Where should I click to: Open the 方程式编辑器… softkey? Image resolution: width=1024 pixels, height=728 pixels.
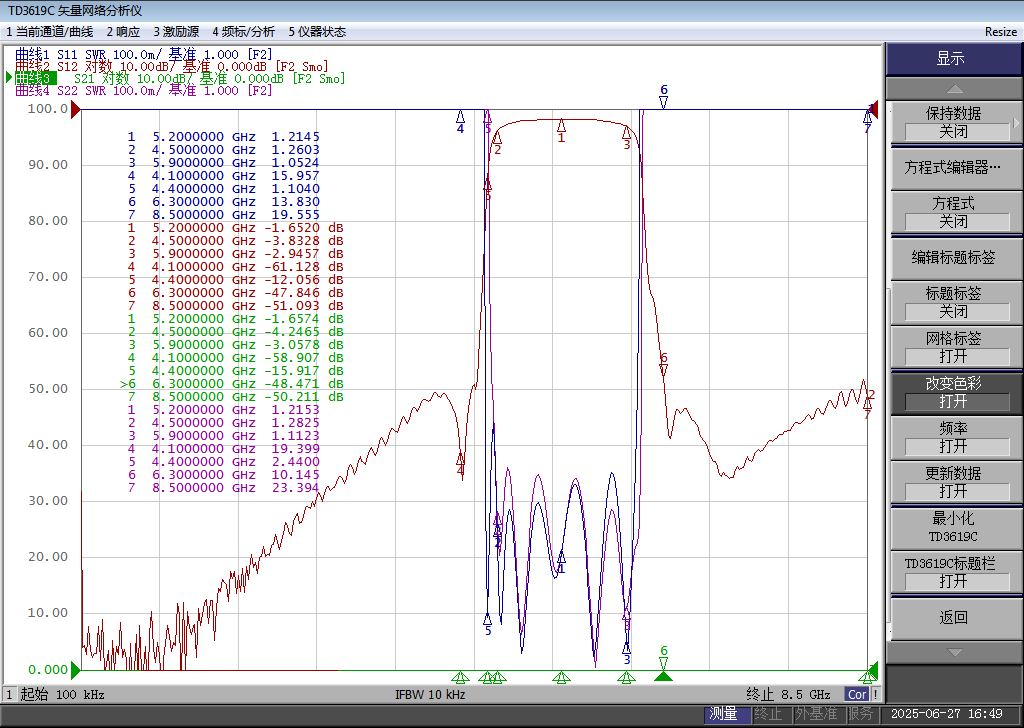953,167
